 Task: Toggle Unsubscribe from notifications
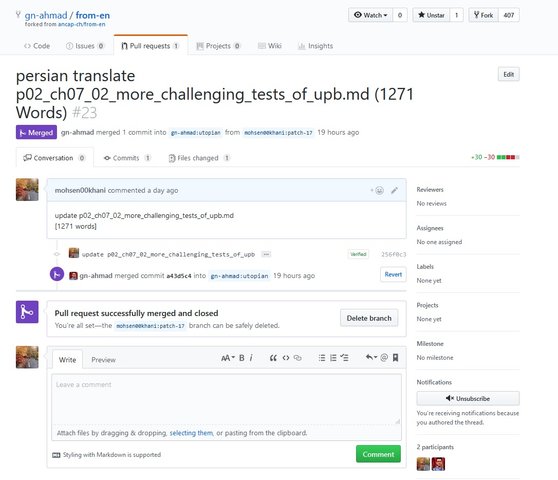(468, 399)
